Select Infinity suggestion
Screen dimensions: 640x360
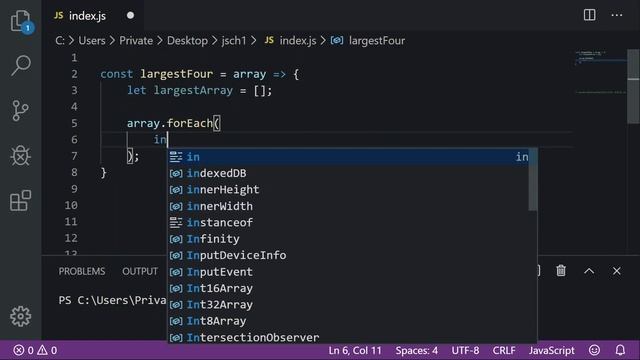348,239
